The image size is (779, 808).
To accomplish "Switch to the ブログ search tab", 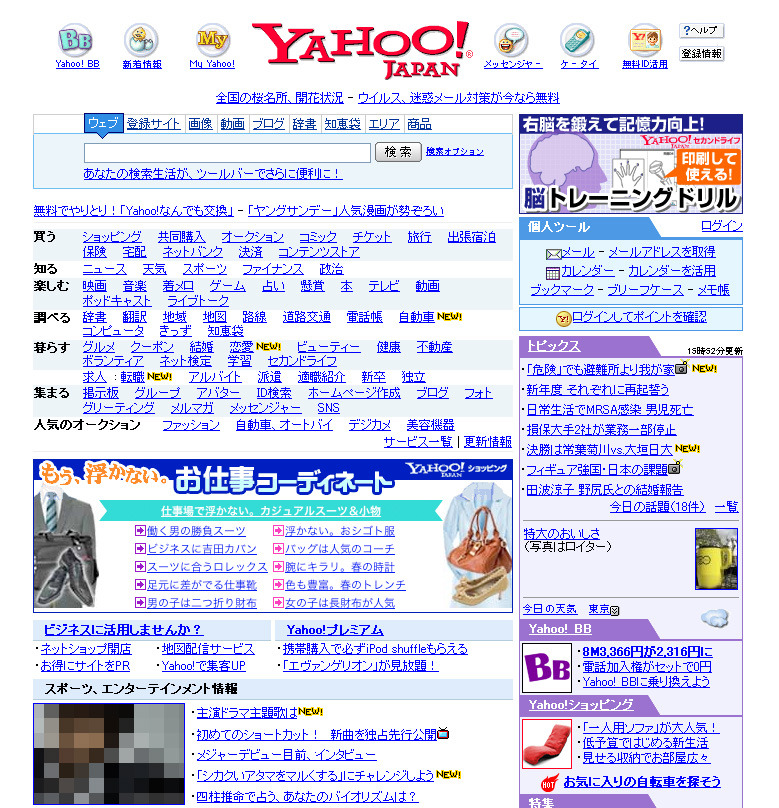I will pos(268,124).
